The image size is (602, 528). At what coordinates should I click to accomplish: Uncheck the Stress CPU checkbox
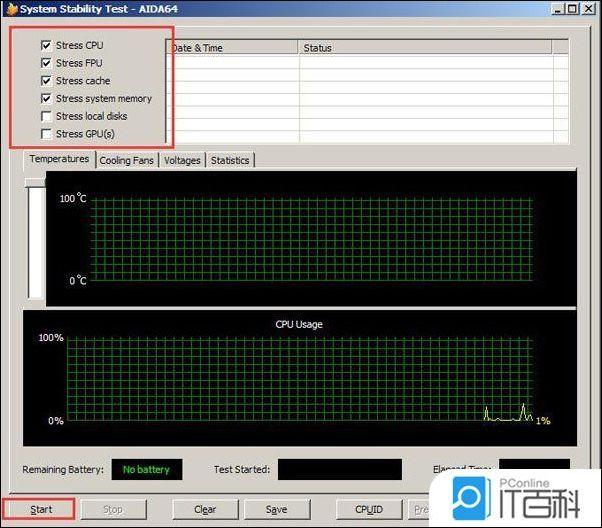tap(46, 45)
